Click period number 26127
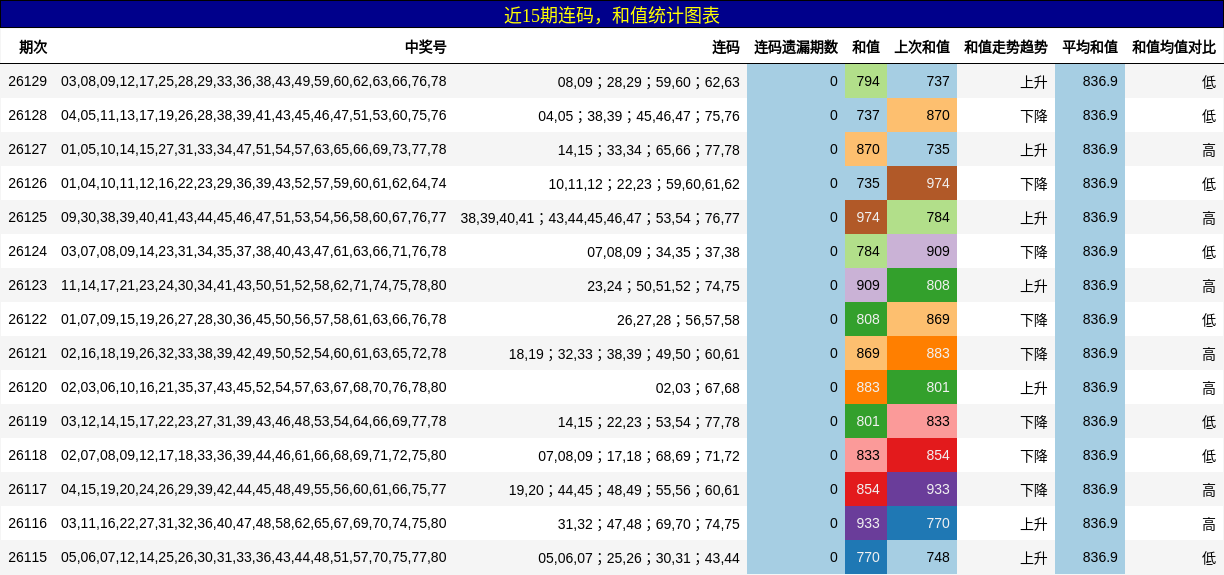Image resolution: width=1224 pixels, height=575 pixels. (x=27, y=149)
